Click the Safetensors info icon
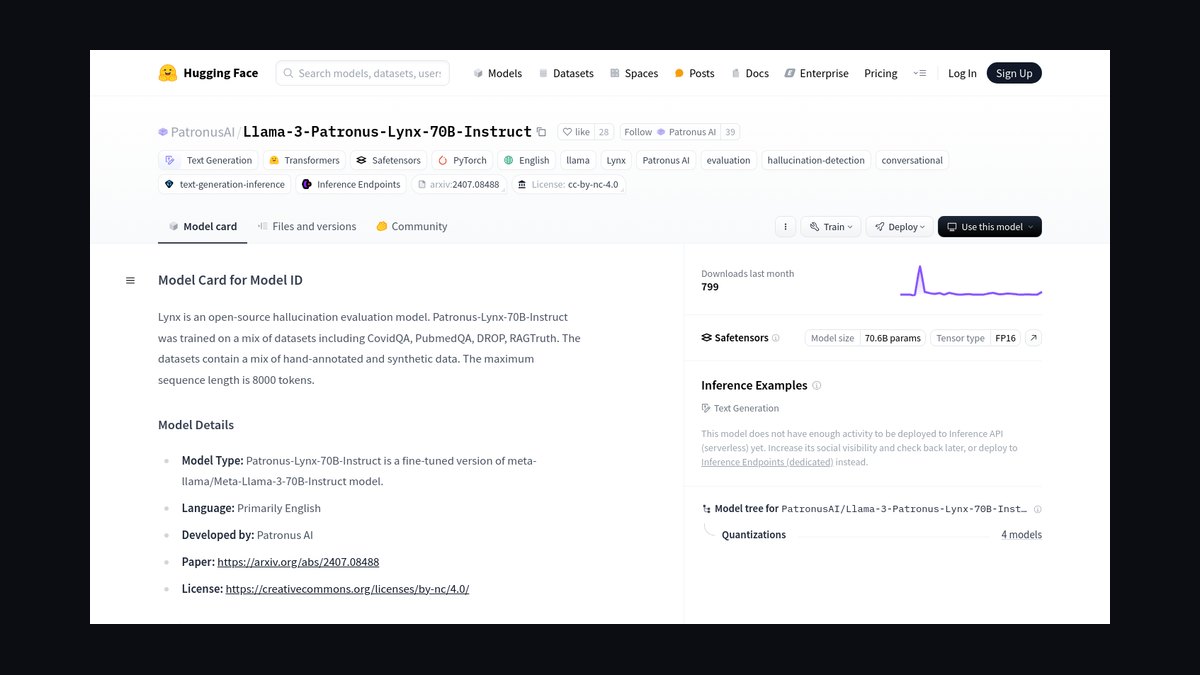1200x675 pixels. (x=776, y=338)
